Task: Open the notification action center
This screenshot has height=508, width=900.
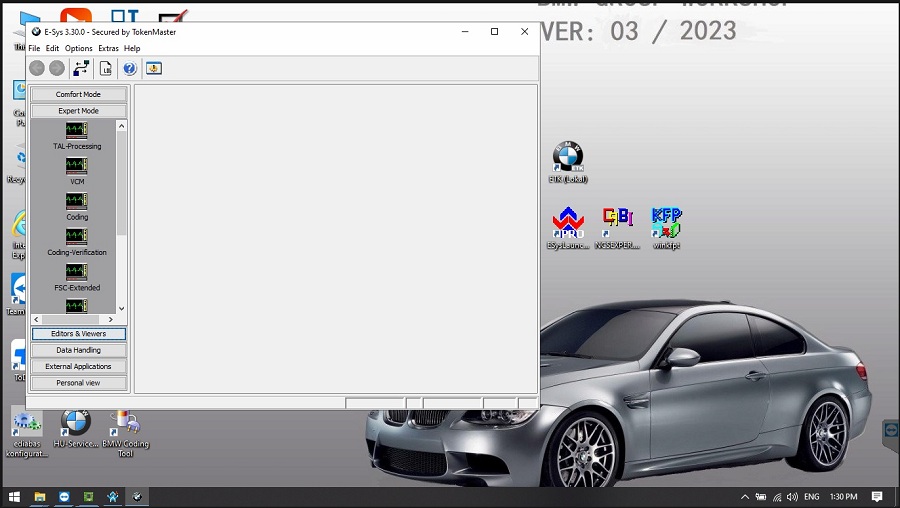Action: coord(876,497)
